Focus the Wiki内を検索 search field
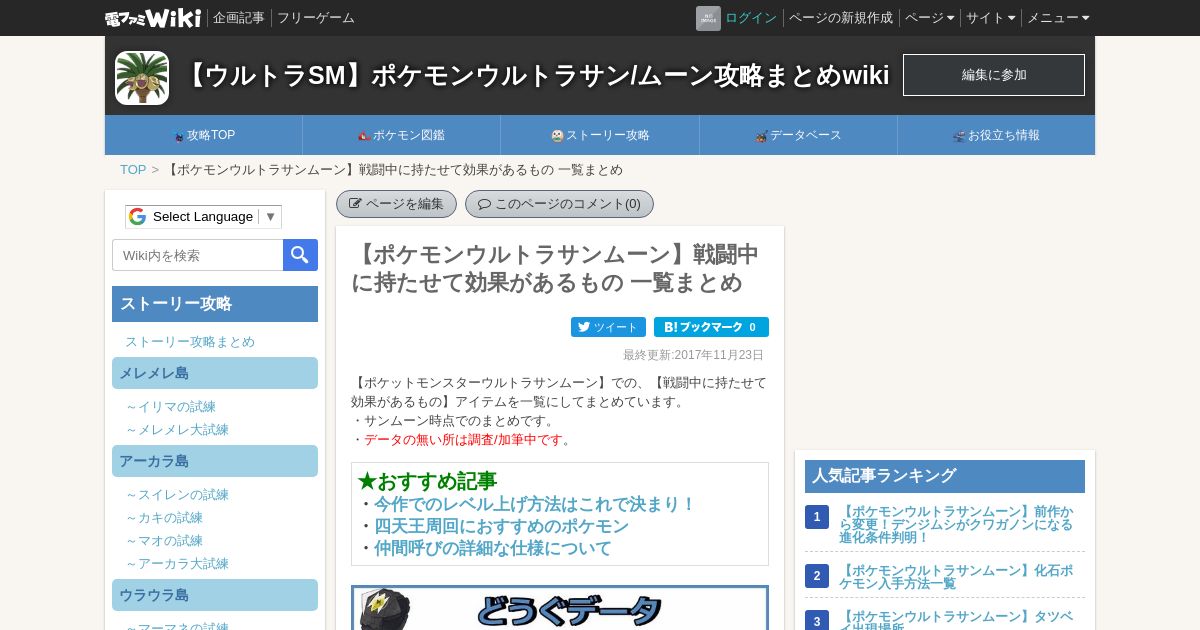The height and width of the screenshot is (630, 1200). pos(198,255)
